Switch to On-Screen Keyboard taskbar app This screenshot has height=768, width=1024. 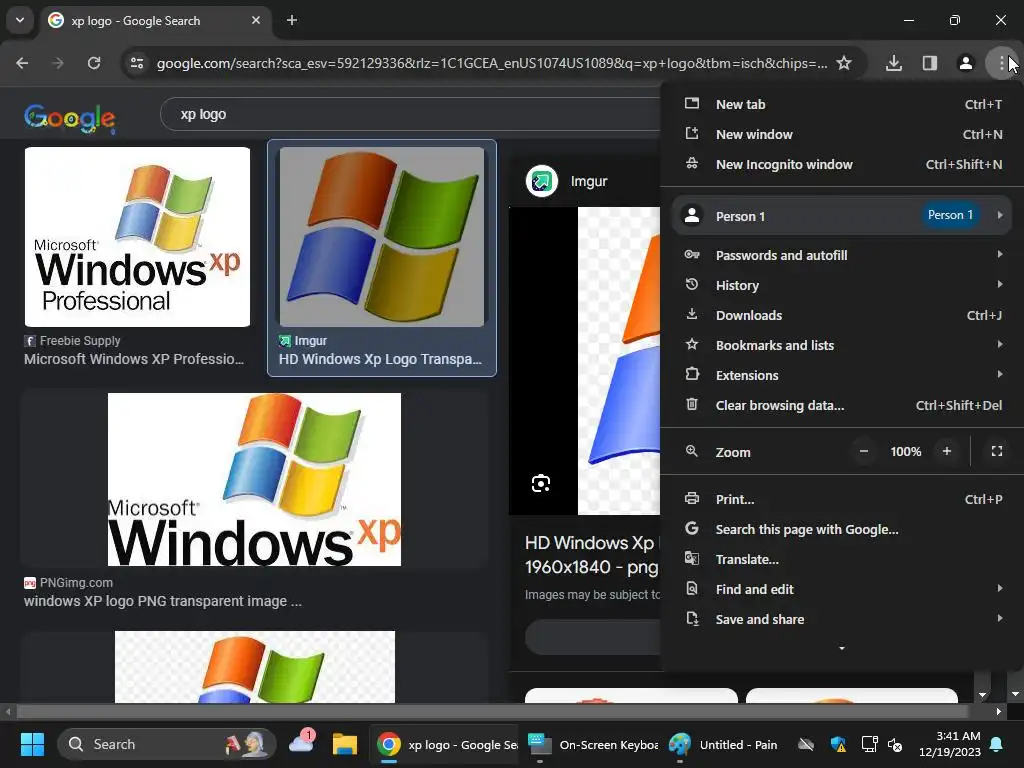tap(592, 744)
